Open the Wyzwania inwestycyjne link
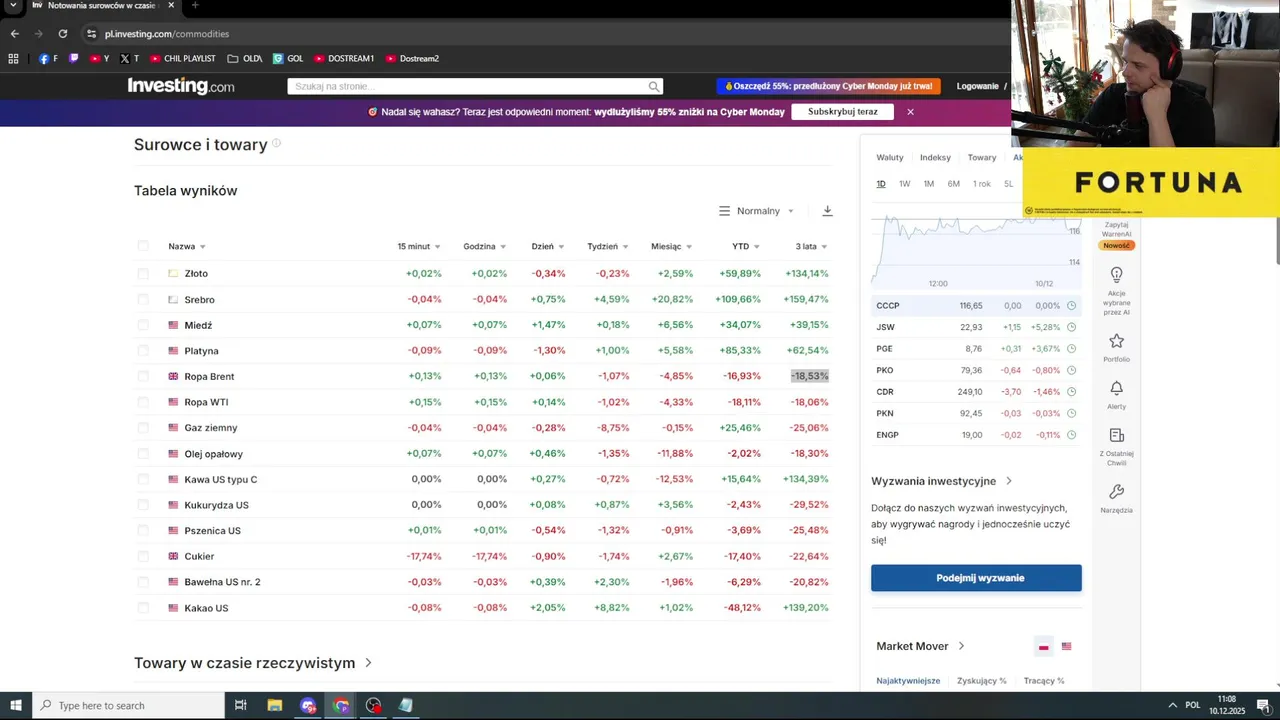1280x720 pixels. coord(942,481)
